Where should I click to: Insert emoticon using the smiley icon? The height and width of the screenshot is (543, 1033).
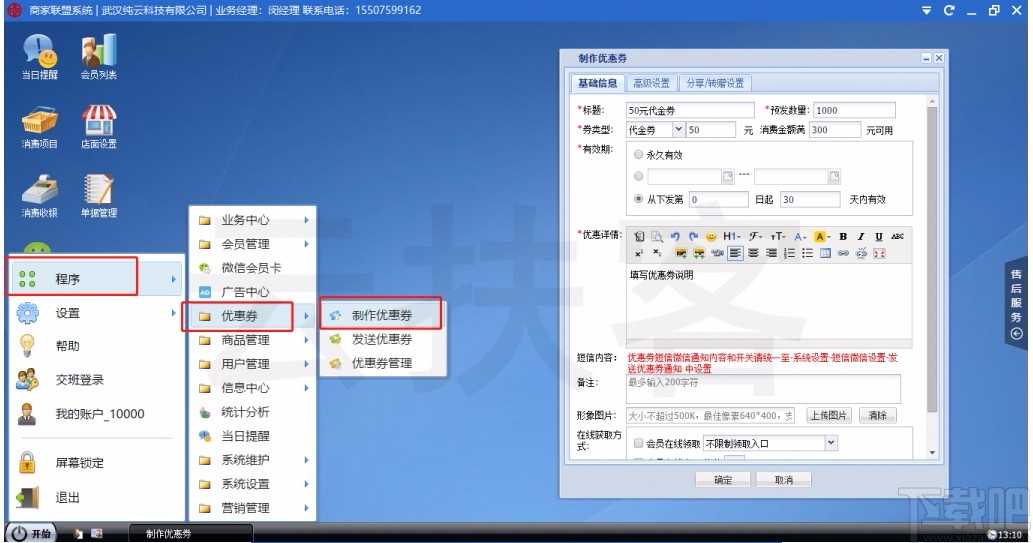[x=711, y=237]
